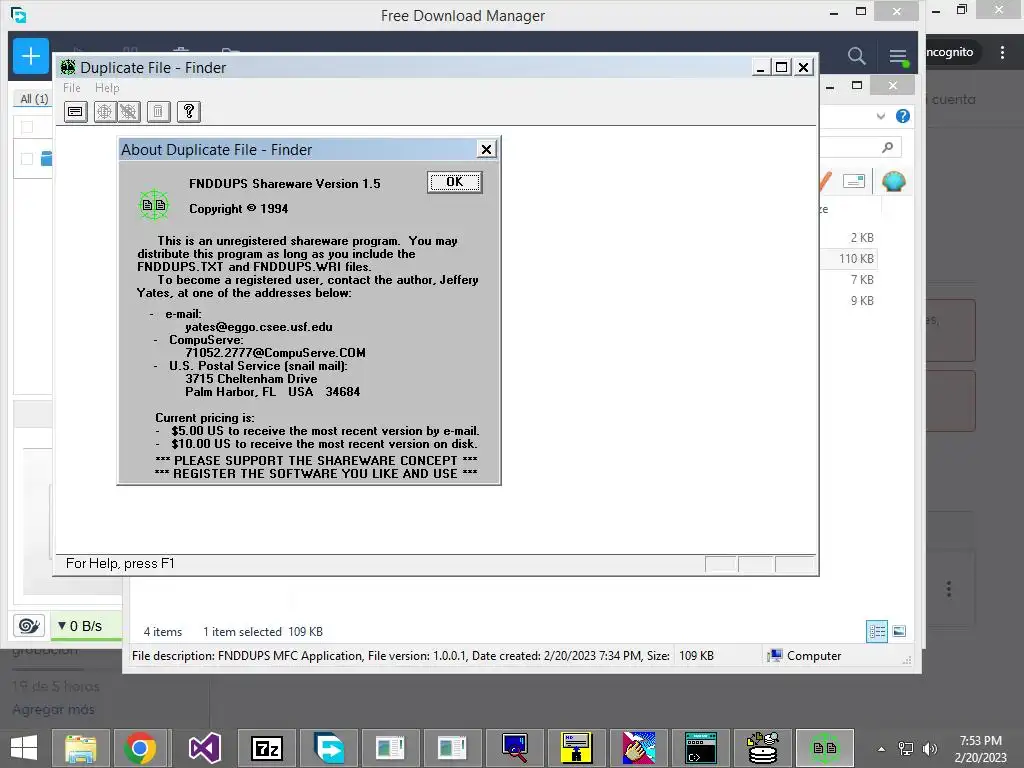Open the hamburger menu in Free Download Manager

pyautogui.click(x=898, y=56)
